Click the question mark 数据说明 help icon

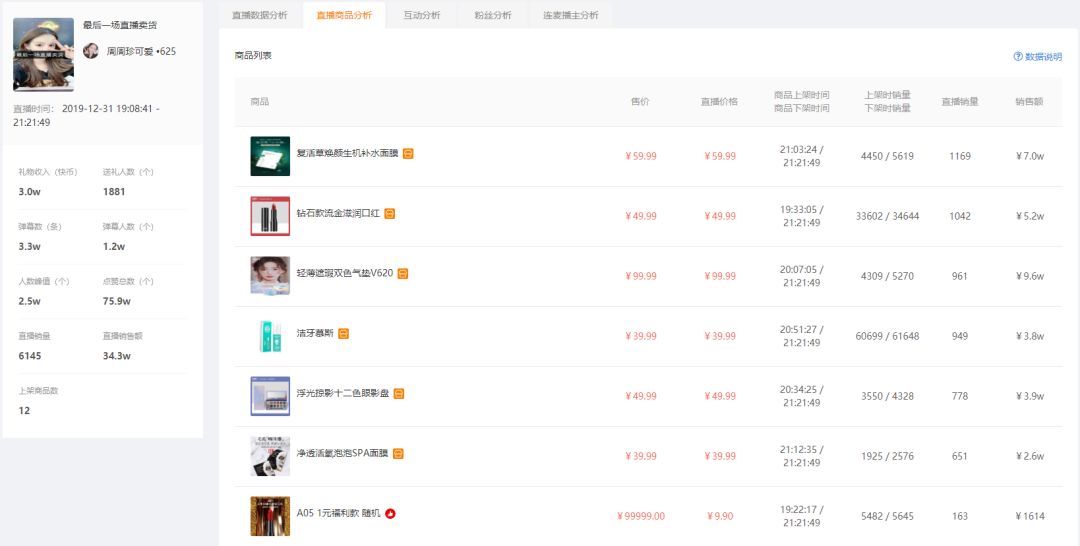coord(1018,56)
